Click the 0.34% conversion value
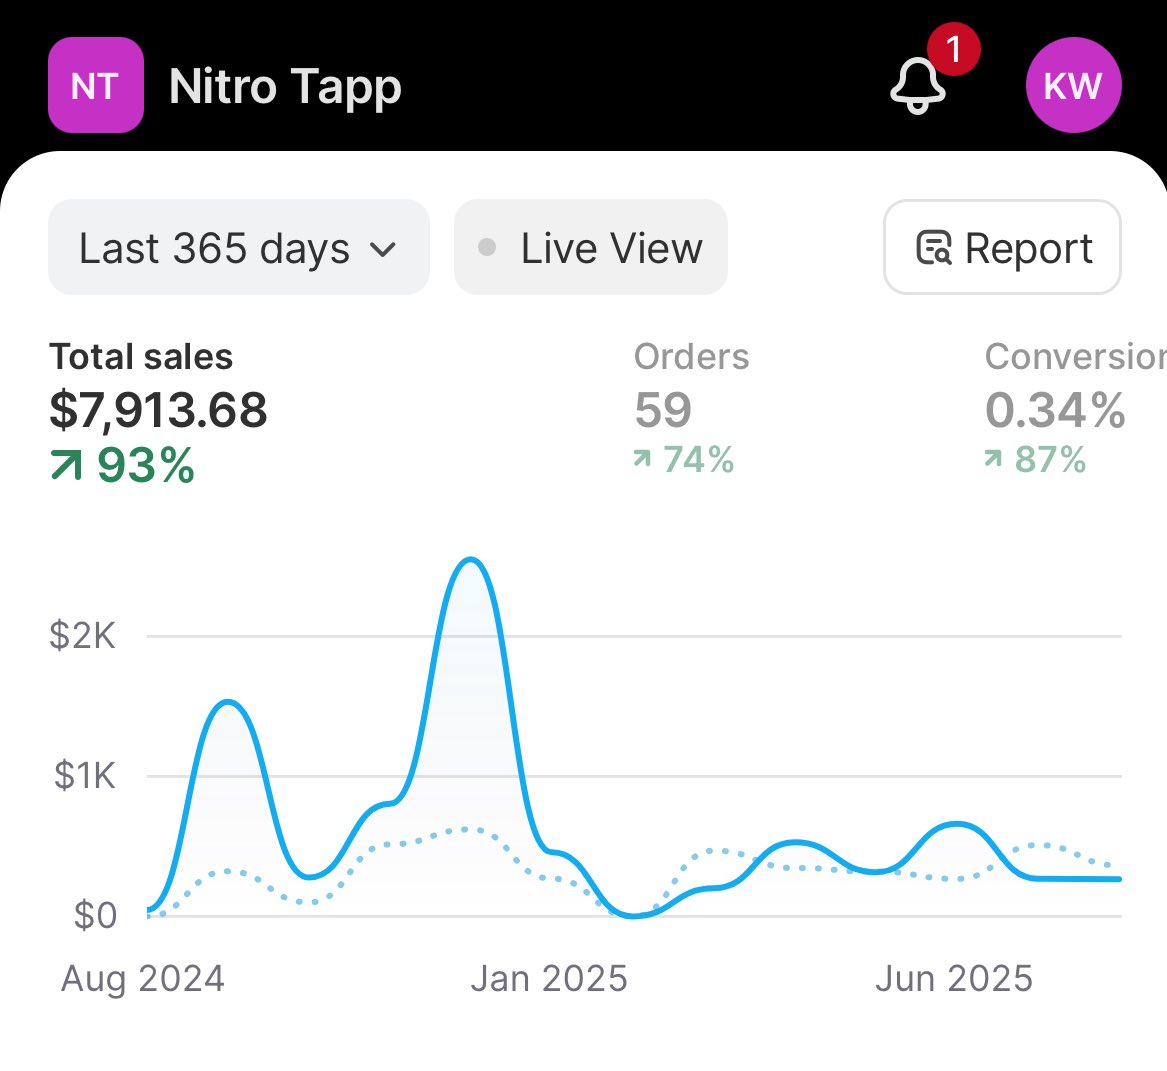1167x1071 pixels. pyautogui.click(x=1055, y=410)
